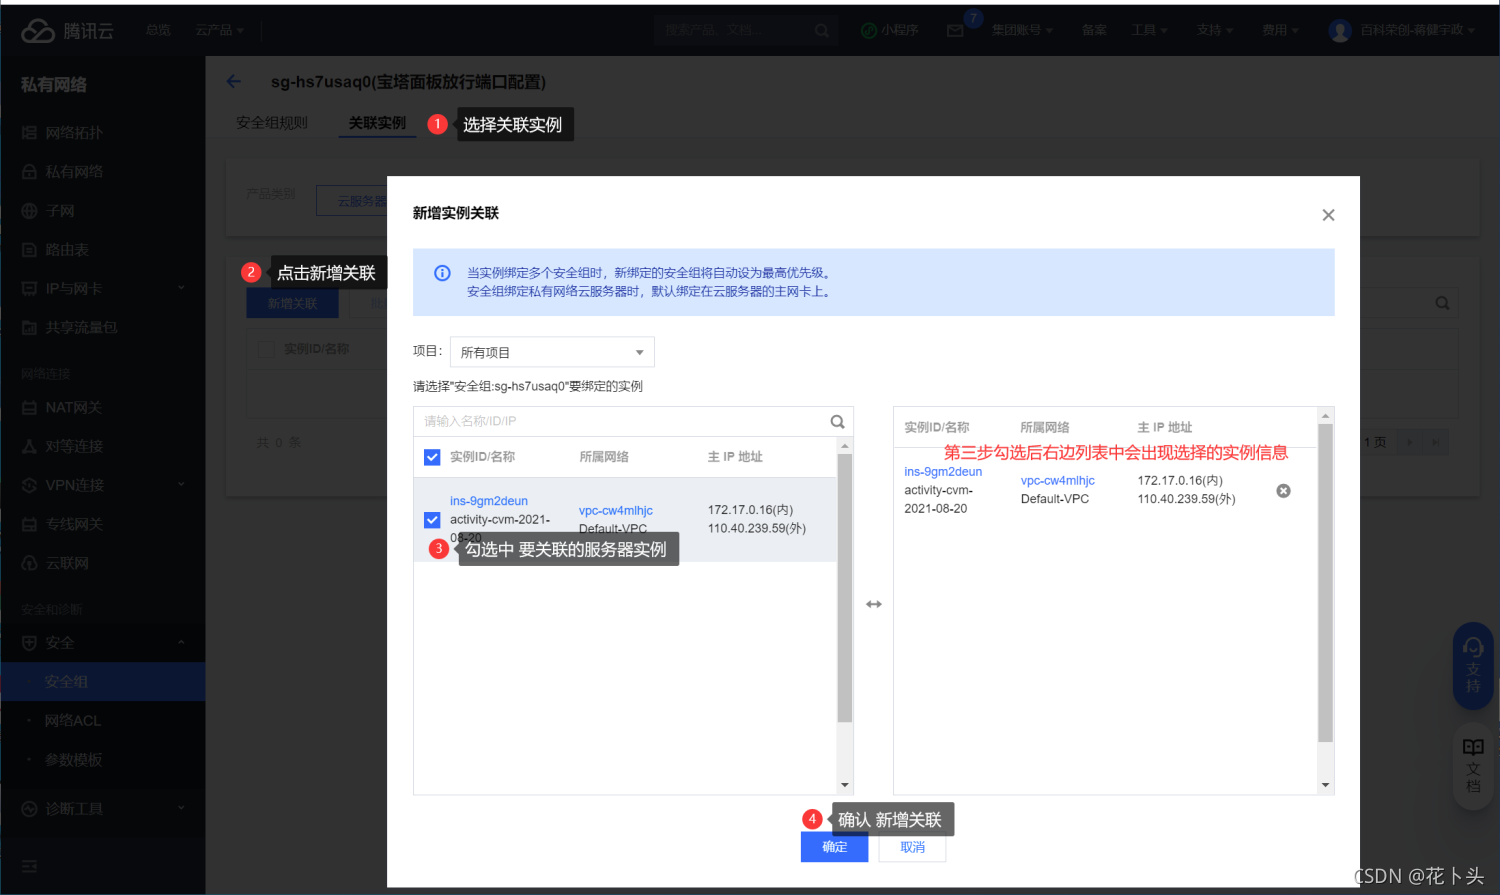Click the selected list vertical scrollbar thumb
Screen dimensions: 1500x895
pyautogui.click(x=1326, y=583)
